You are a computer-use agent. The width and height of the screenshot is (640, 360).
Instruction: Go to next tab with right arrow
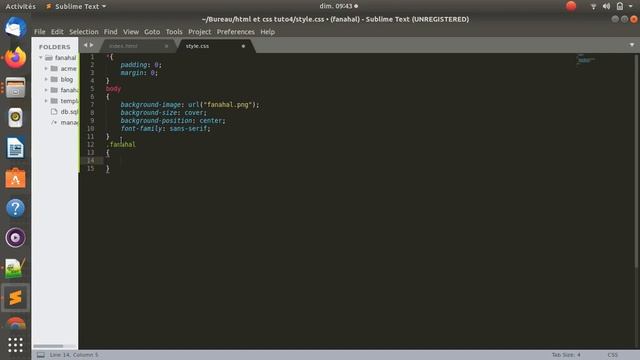click(91, 45)
